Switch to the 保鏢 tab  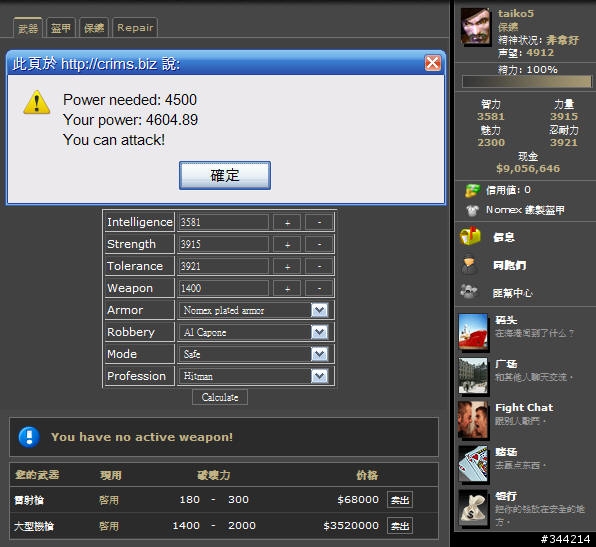click(x=94, y=28)
